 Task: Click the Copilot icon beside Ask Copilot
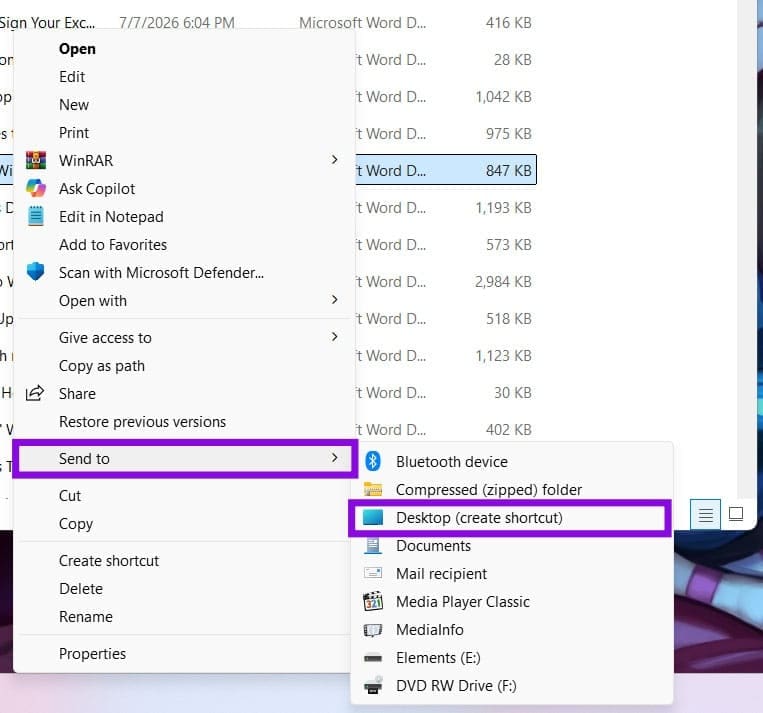click(x=36, y=188)
